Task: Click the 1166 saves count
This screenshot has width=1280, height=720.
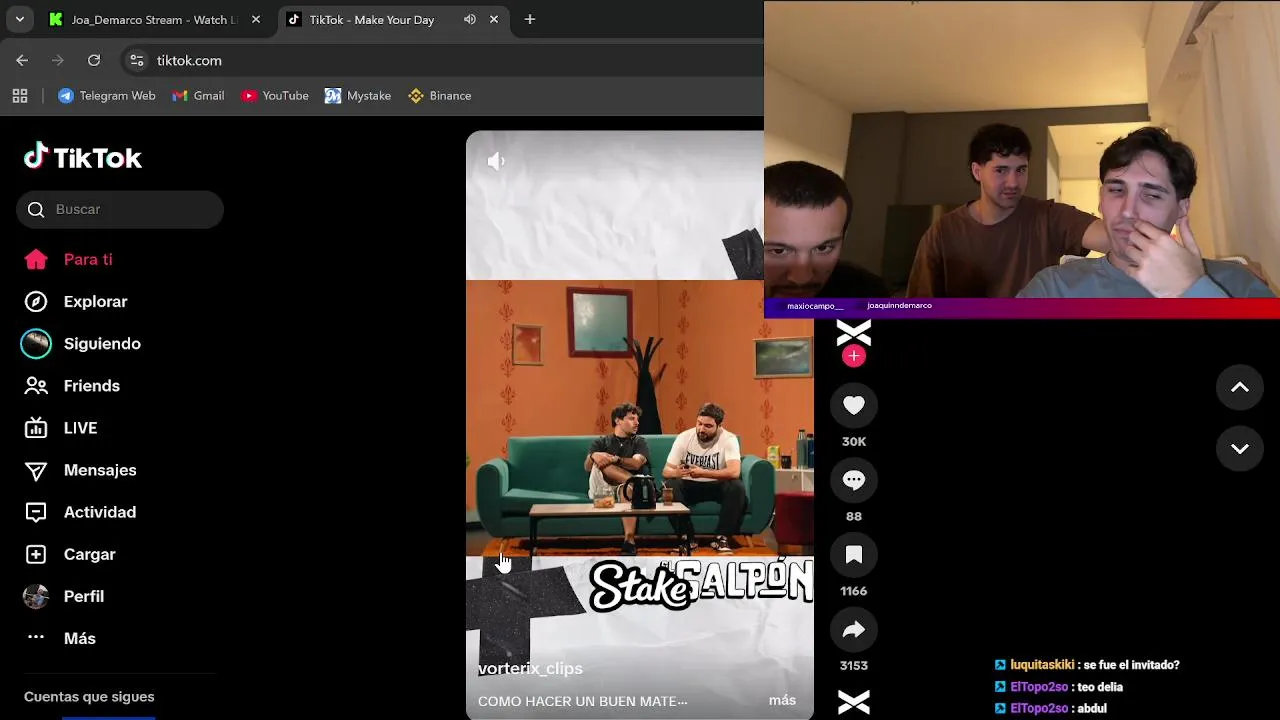Action: pos(854,591)
